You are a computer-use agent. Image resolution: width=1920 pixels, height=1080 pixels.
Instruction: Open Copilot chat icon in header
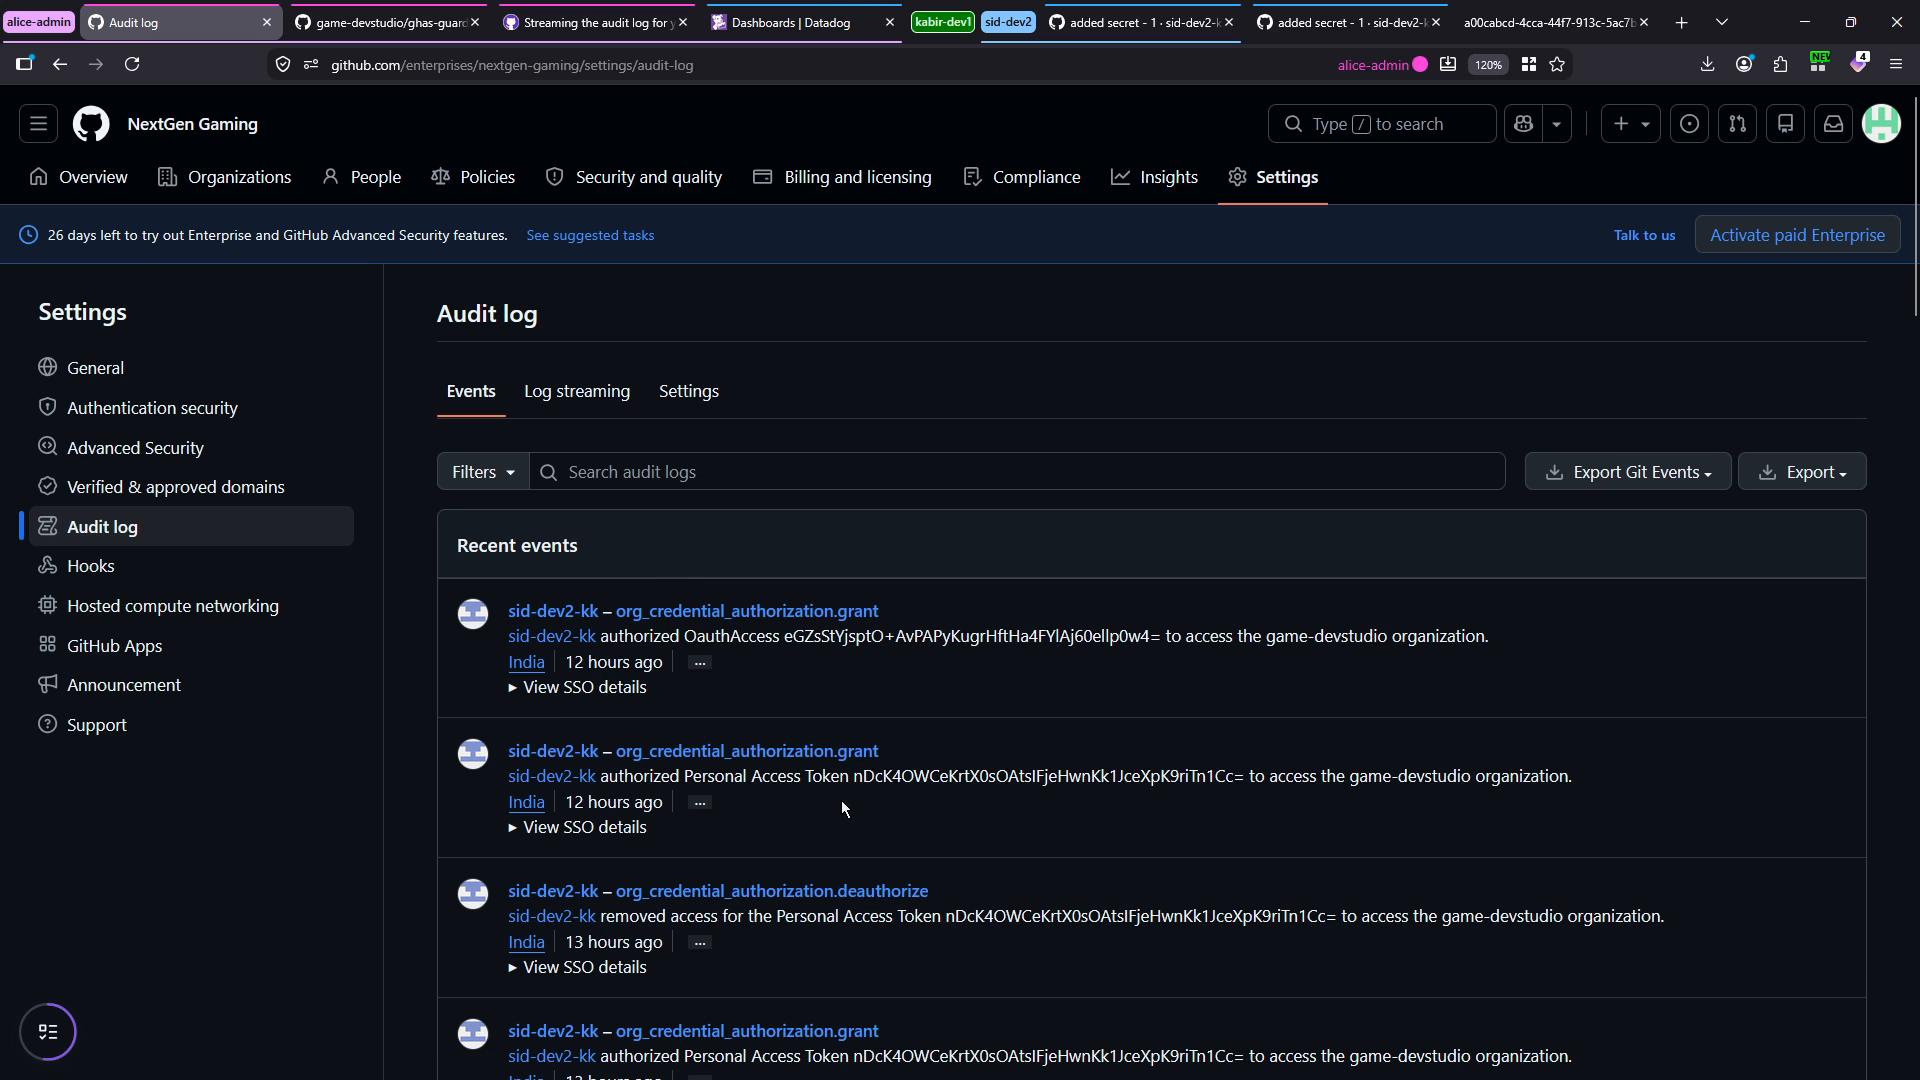[x=1523, y=124]
